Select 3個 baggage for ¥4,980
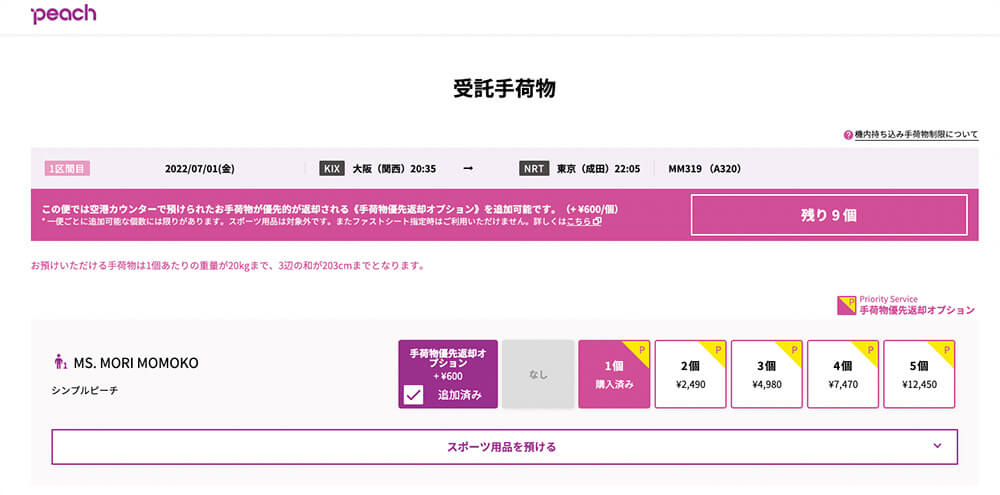 tap(766, 374)
